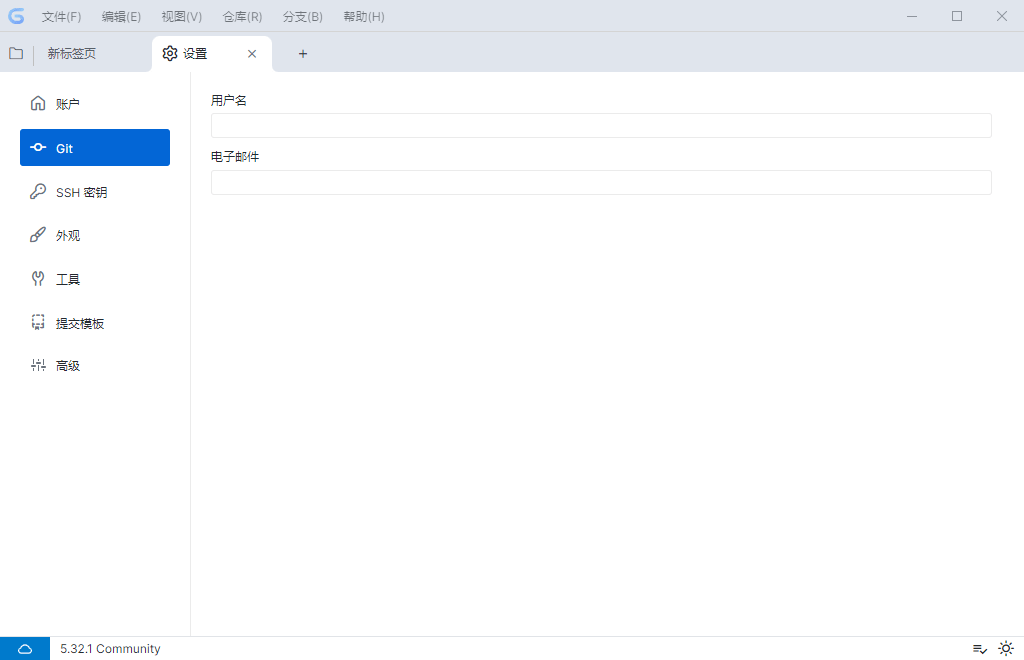Viewport: 1024px width, 660px height.
Task: Switch to the 外观 appearance settings
Action: tap(70, 235)
